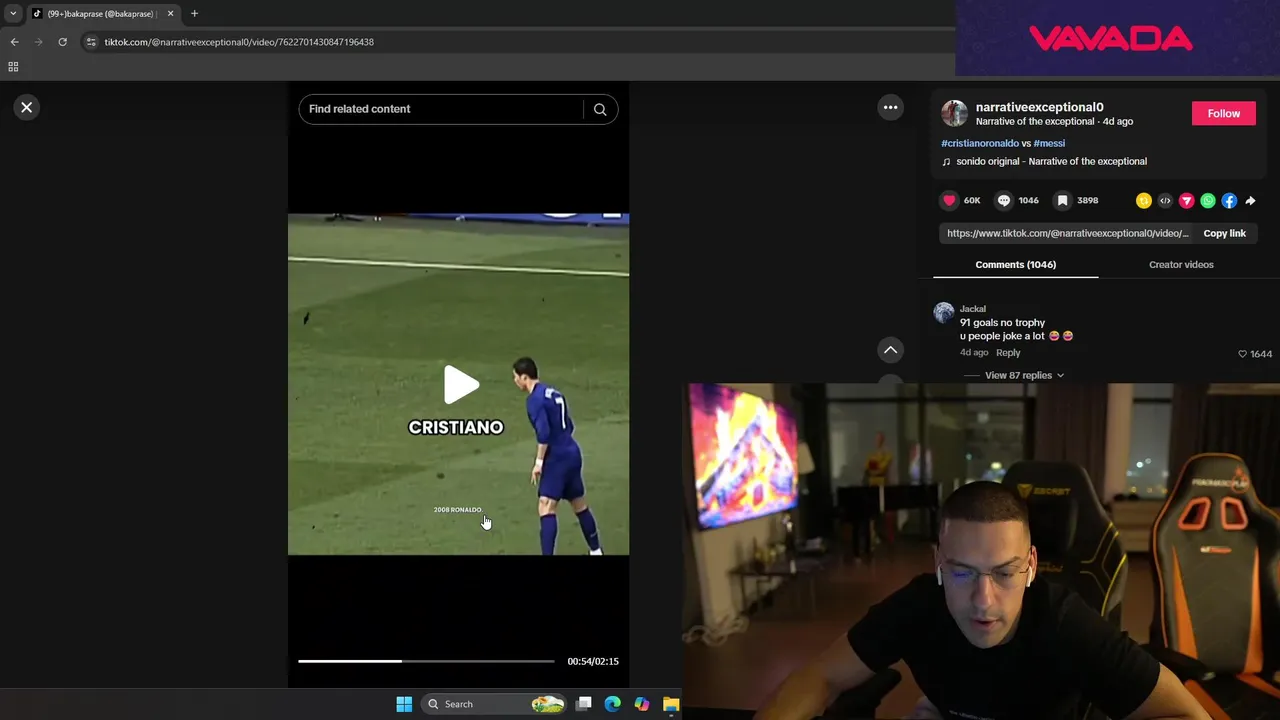Click the search magnifier in related content bar
Image resolution: width=1280 pixels, height=720 pixels.
pyautogui.click(x=600, y=109)
